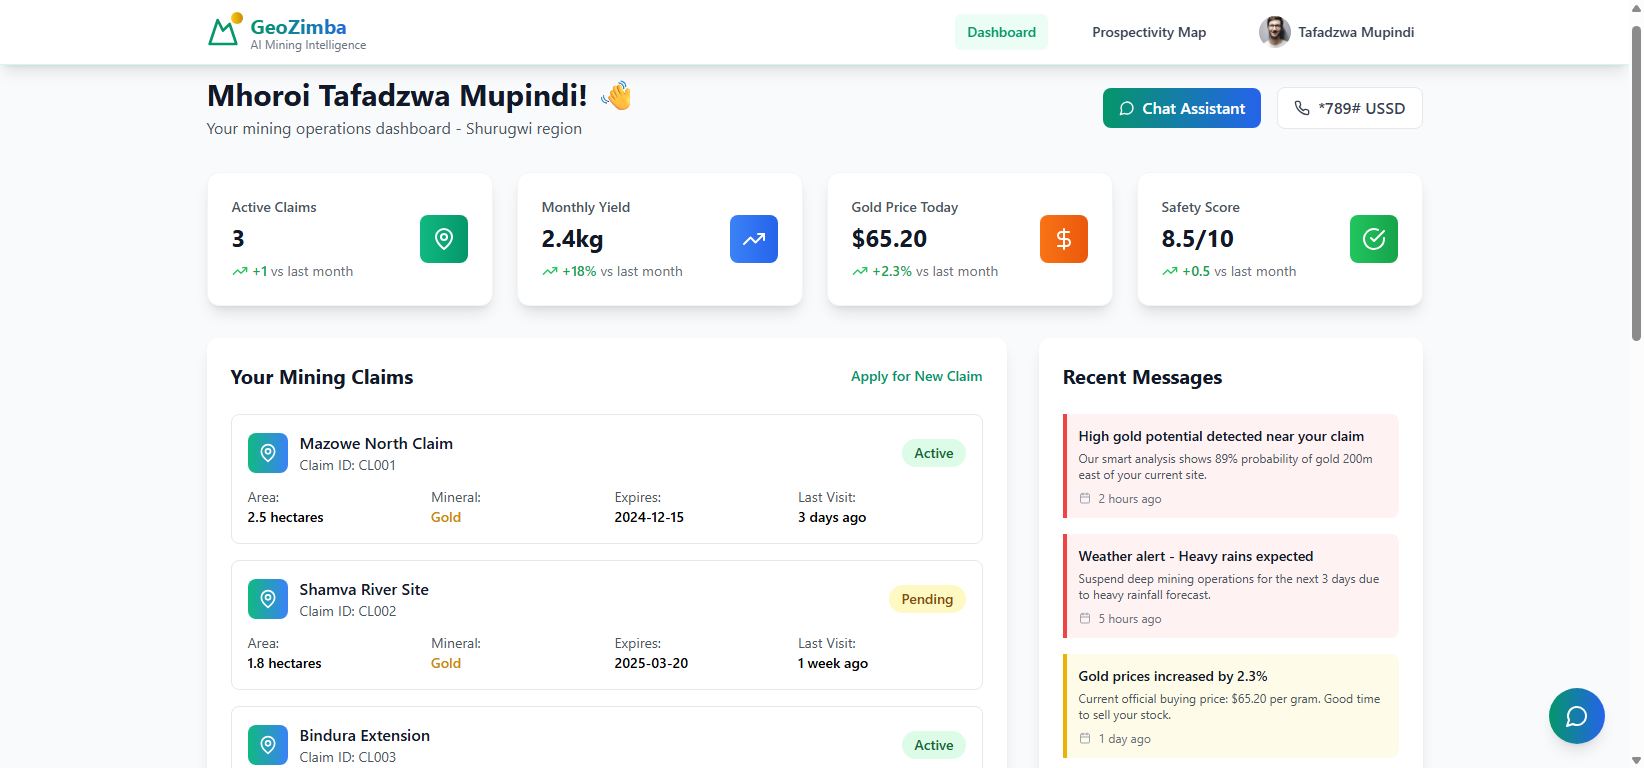Click the Apply for New Claim link
The image size is (1644, 768).
[x=916, y=376]
